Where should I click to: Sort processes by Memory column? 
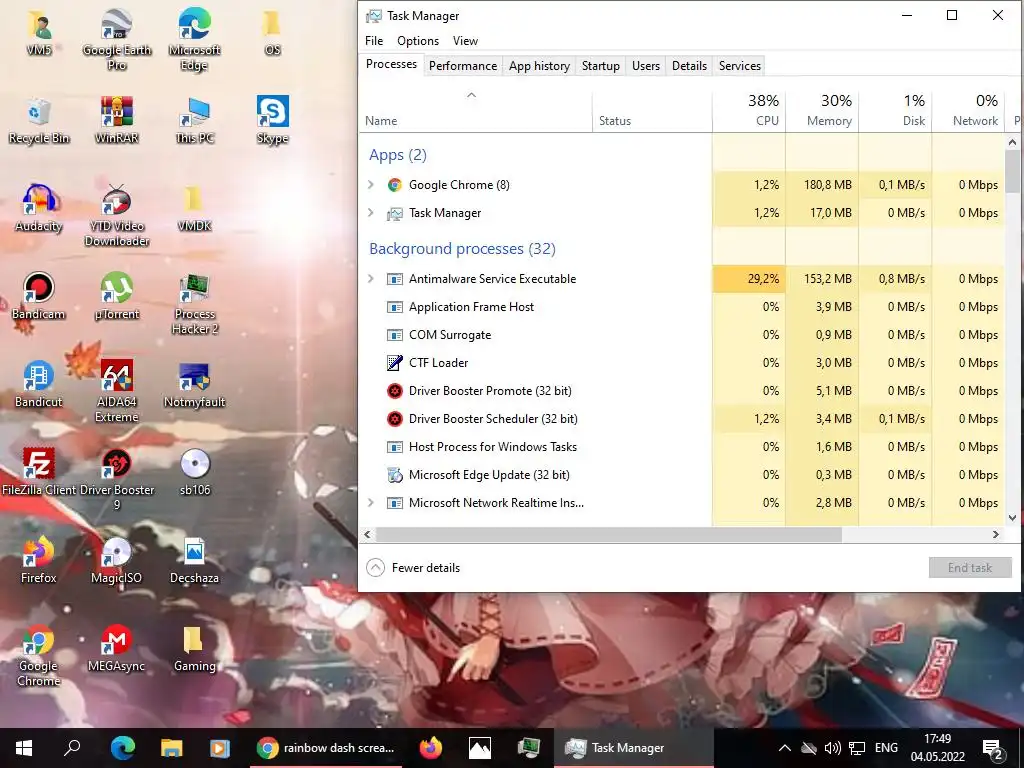(822, 111)
